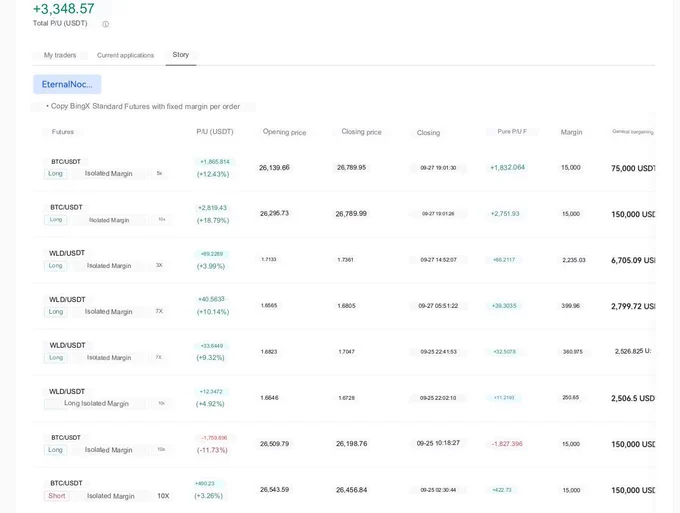The height and width of the screenshot is (513, 680).
Task: Click the Opening price column header
Action: (284, 132)
